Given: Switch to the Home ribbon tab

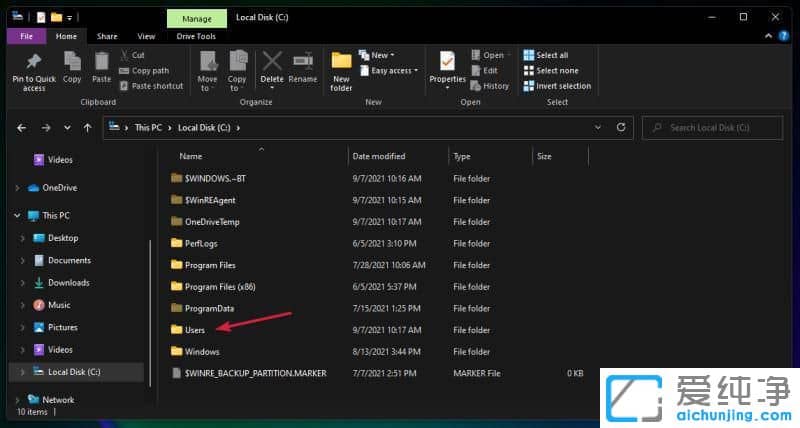Looking at the screenshot, I should coord(66,36).
